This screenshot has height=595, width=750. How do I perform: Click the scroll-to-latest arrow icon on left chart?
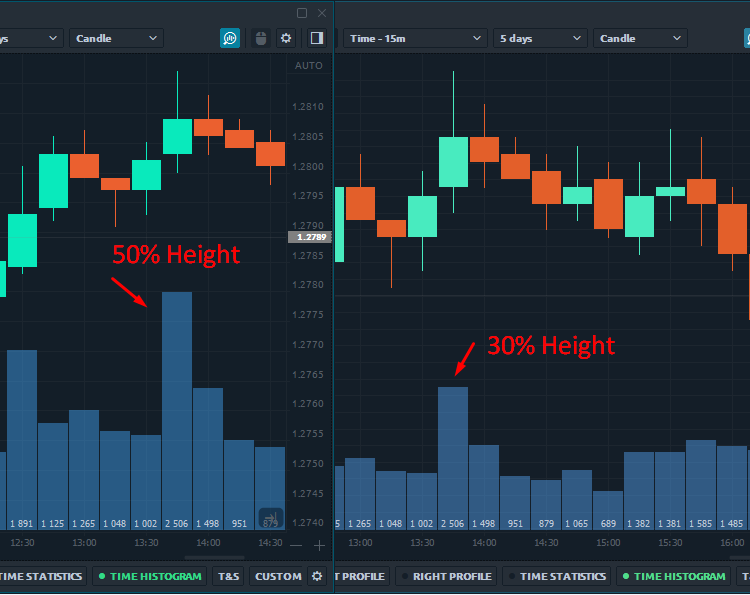click(x=271, y=518)
